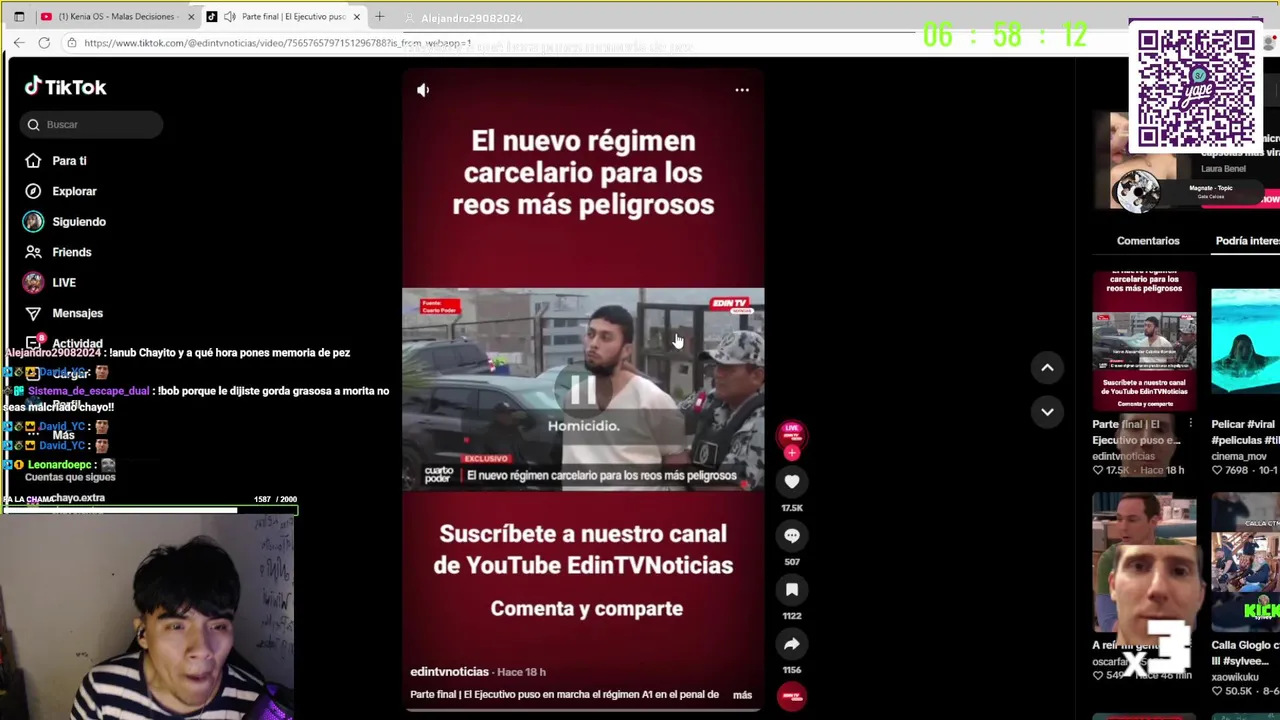Open the Explorar page
The image size is (1280, 720).
pyautogui.click(x=74, y=191)
